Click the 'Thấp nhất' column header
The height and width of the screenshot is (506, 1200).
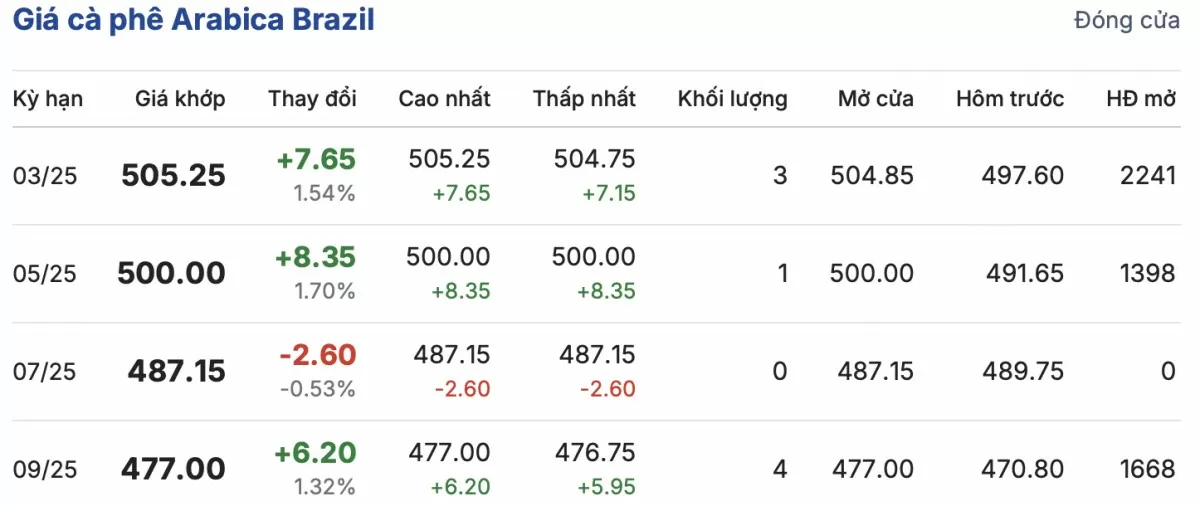(584, 99)
